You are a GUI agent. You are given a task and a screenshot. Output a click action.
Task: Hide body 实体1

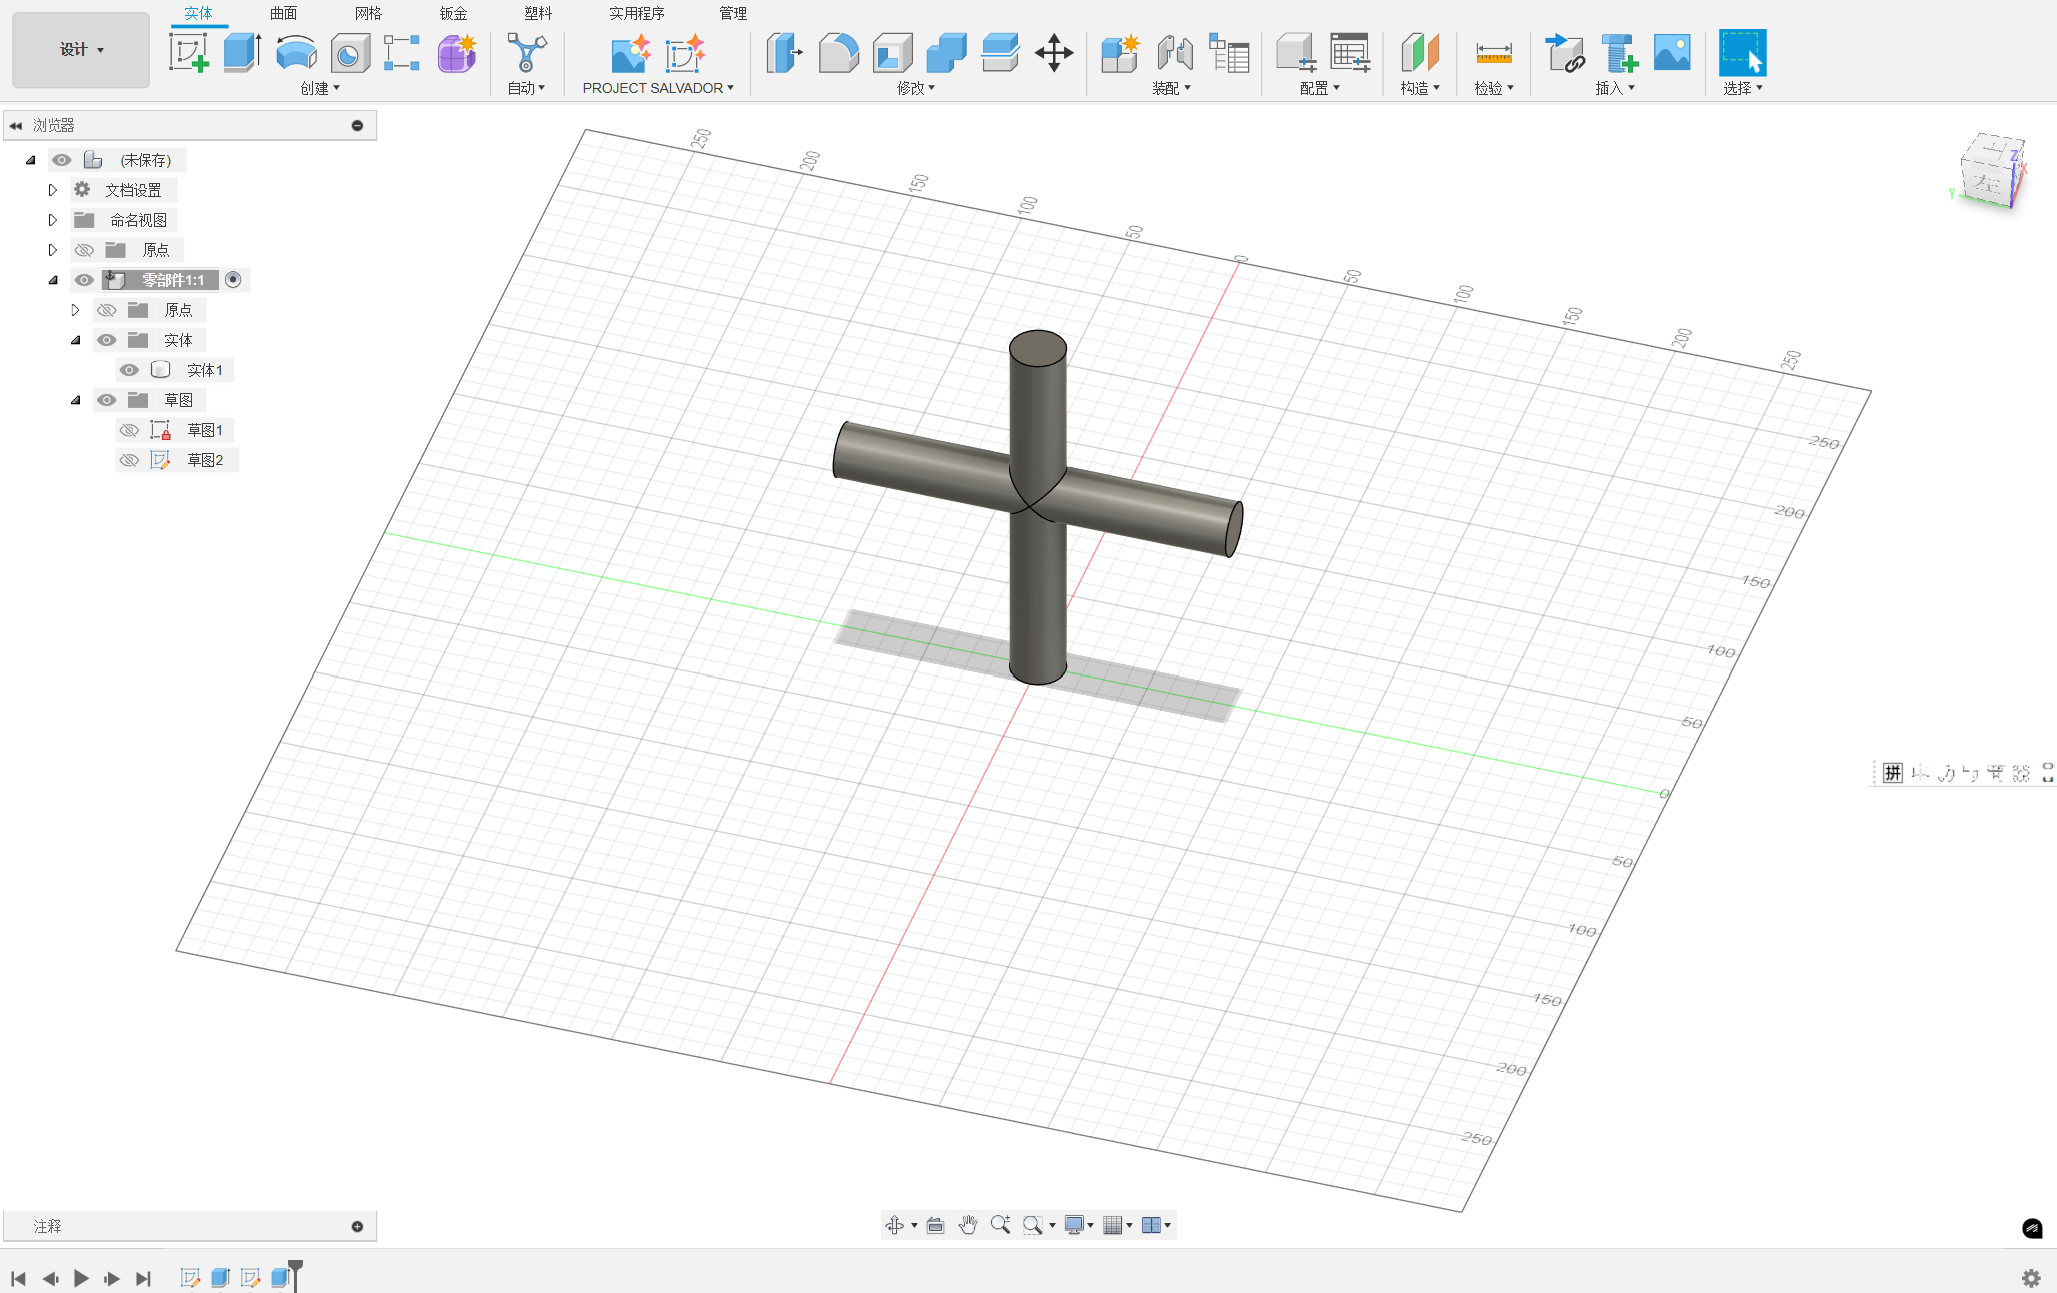coord(129,370)
